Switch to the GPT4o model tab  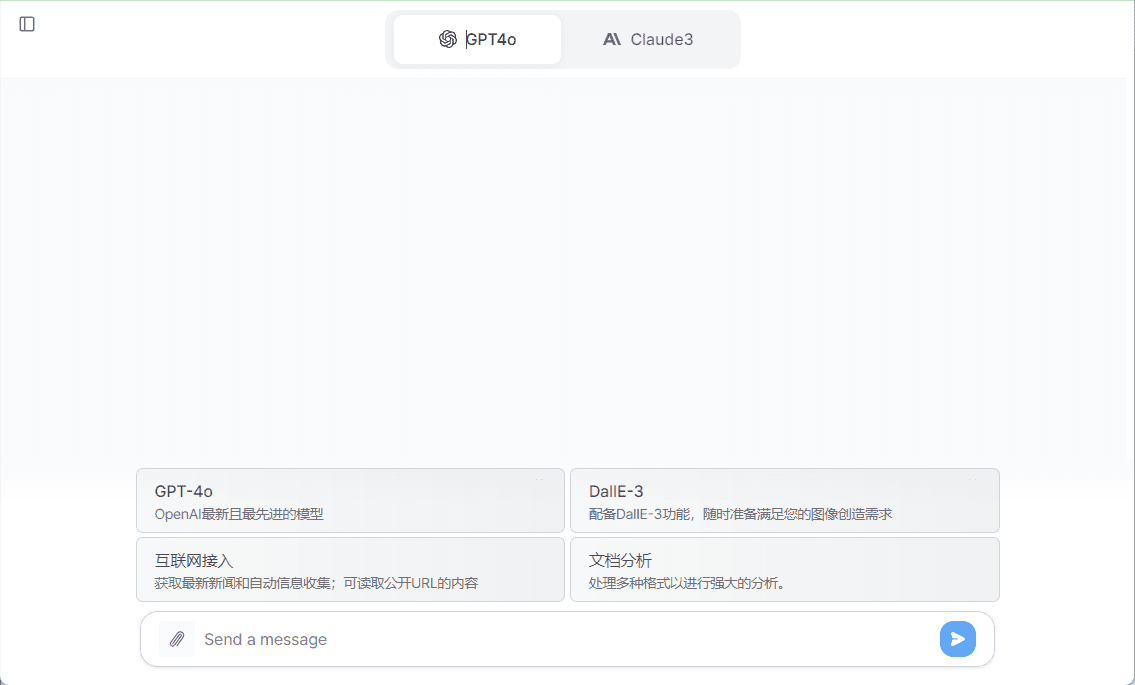478,40
